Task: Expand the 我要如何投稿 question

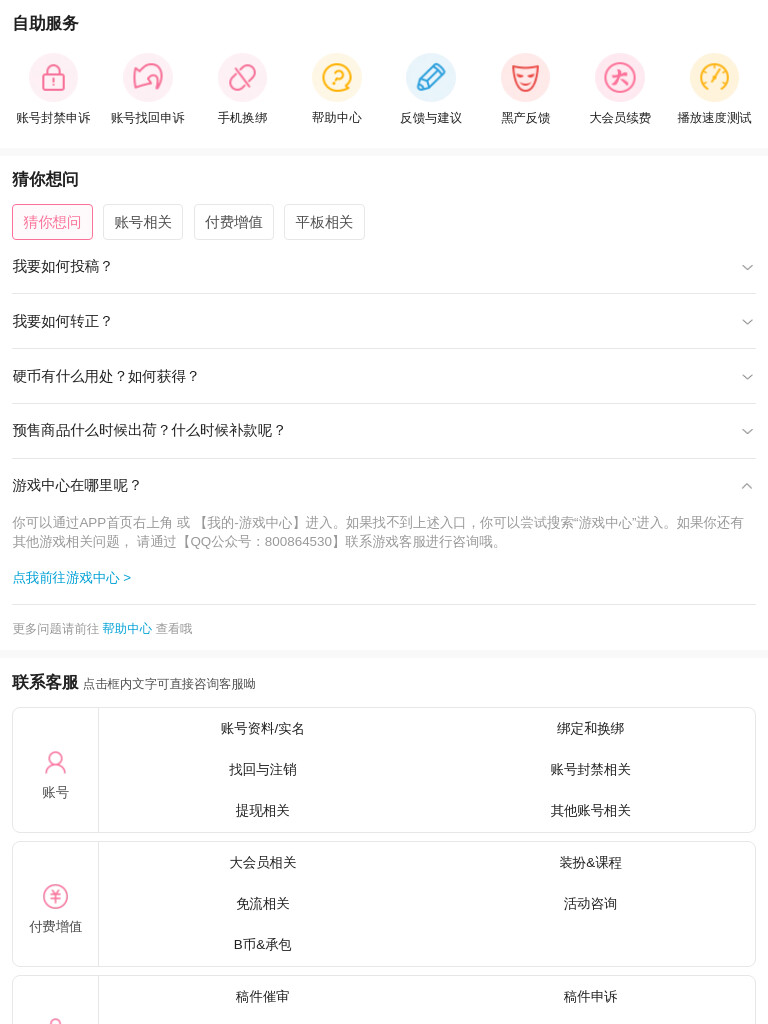Action: [384, 266]
